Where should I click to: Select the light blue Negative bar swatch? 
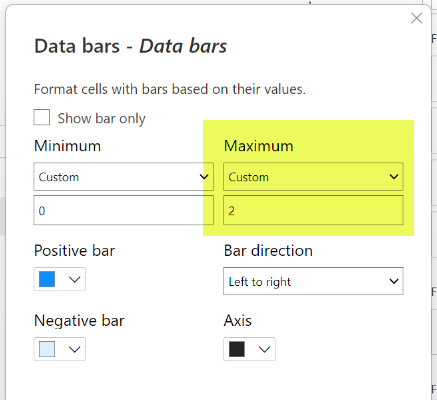47,349
